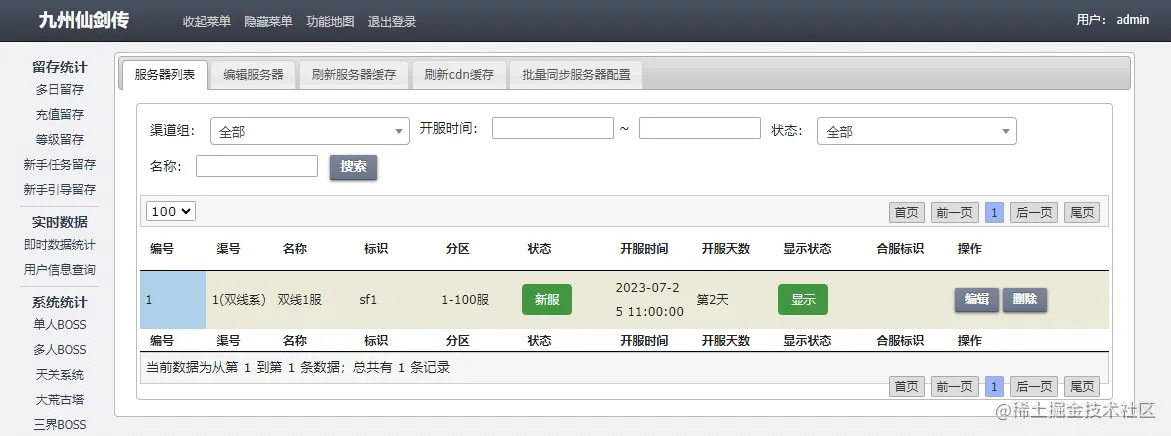Viewport: 1171px width, 436px height.
Task: Open 多人BOSS in sidebar
Action: [60, 349]
